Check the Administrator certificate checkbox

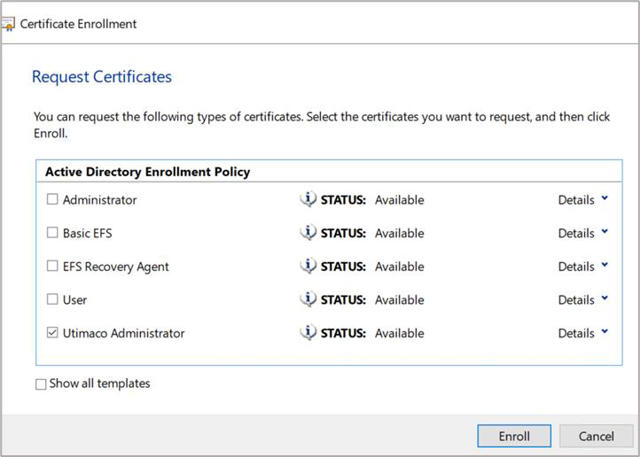click(53, 200)
